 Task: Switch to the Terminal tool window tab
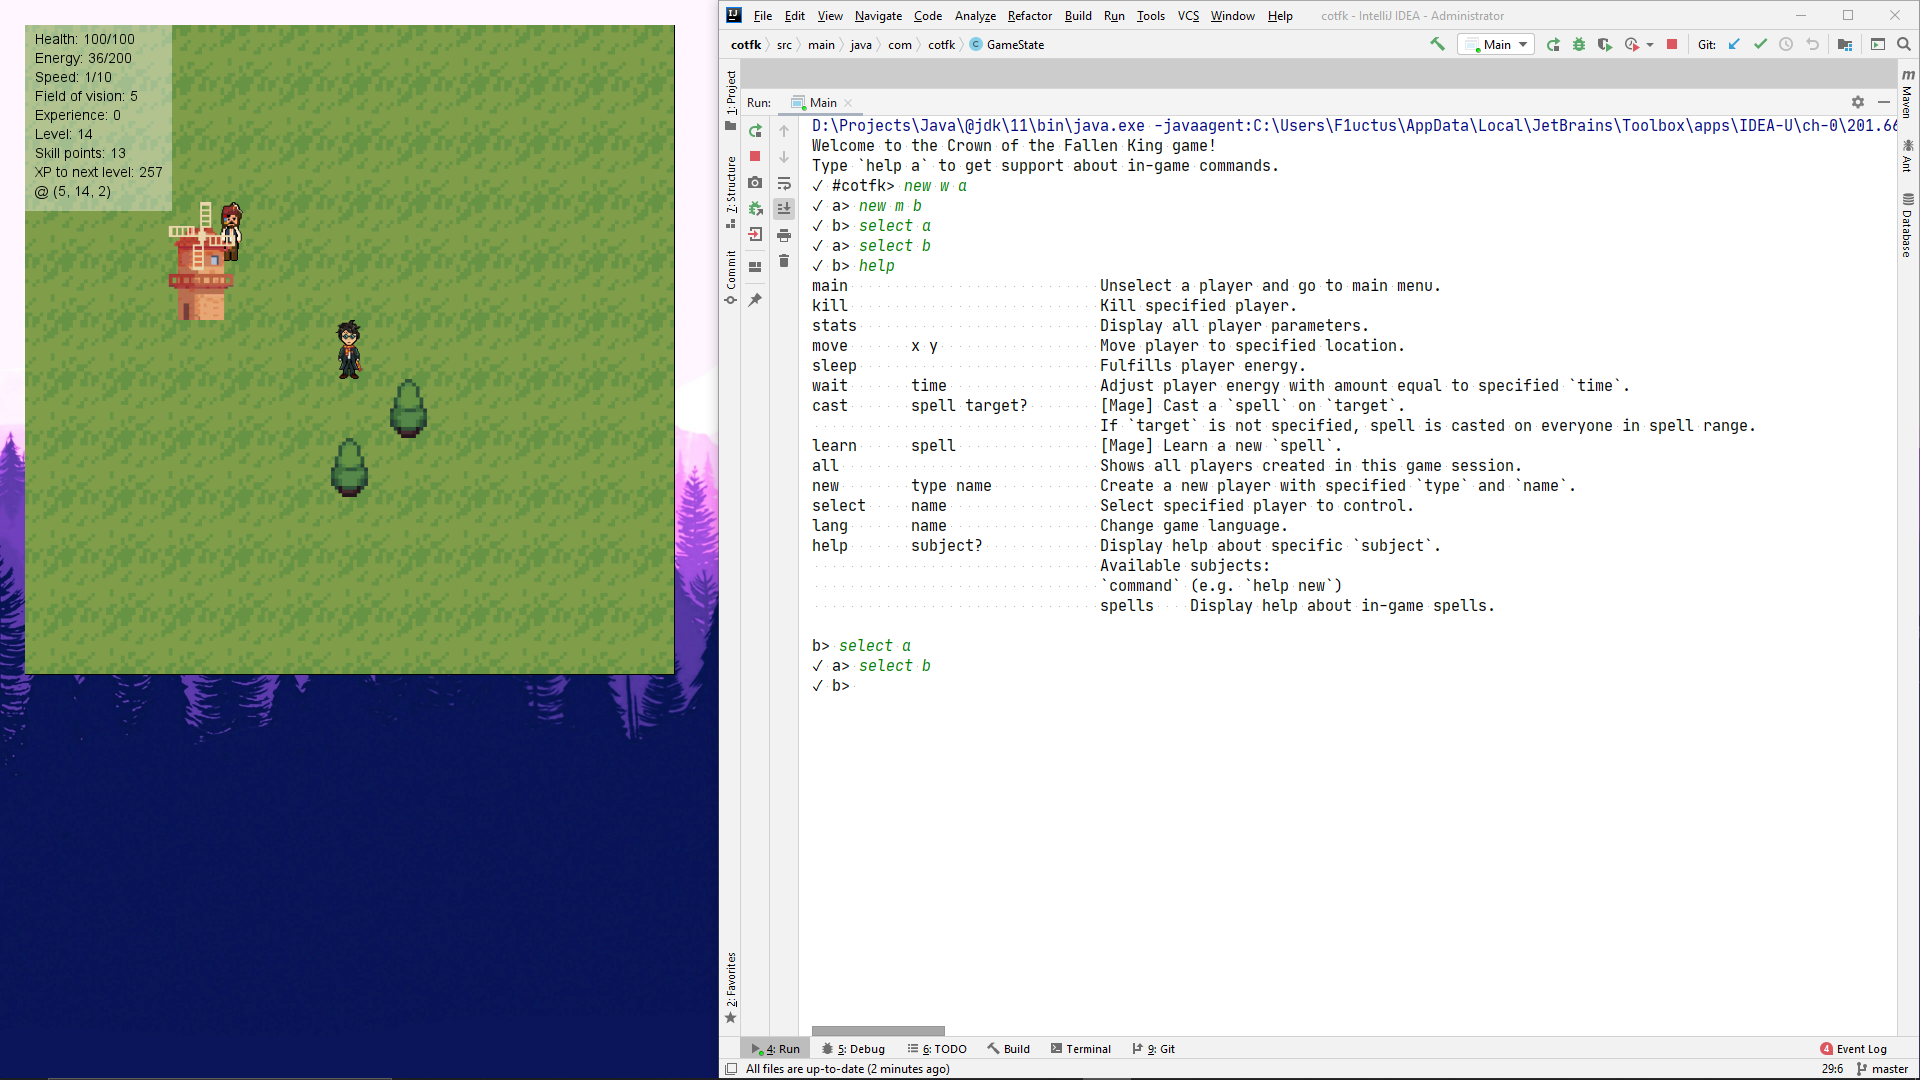click(x=1081, y=1049)
